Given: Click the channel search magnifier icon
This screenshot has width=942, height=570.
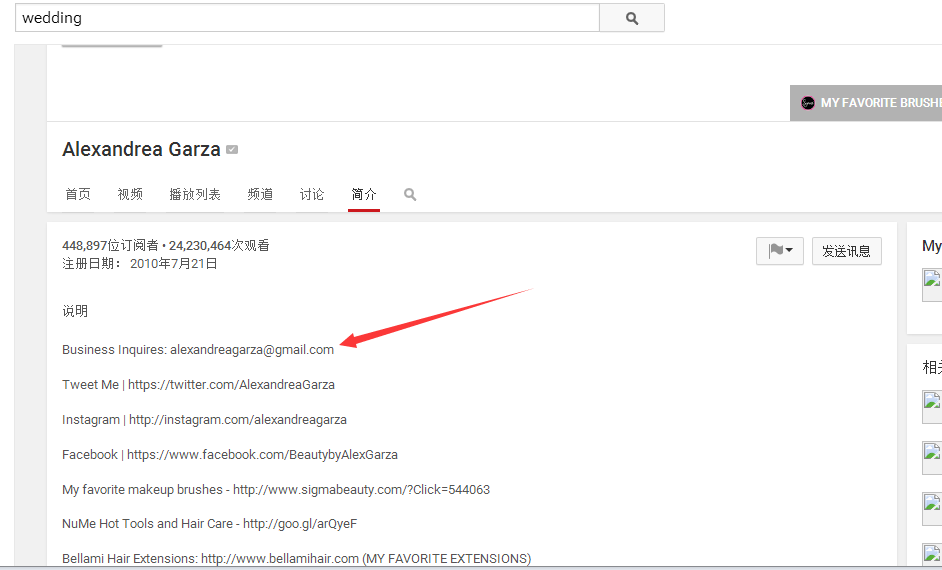Looking at the screenshot, I should 410,195.
